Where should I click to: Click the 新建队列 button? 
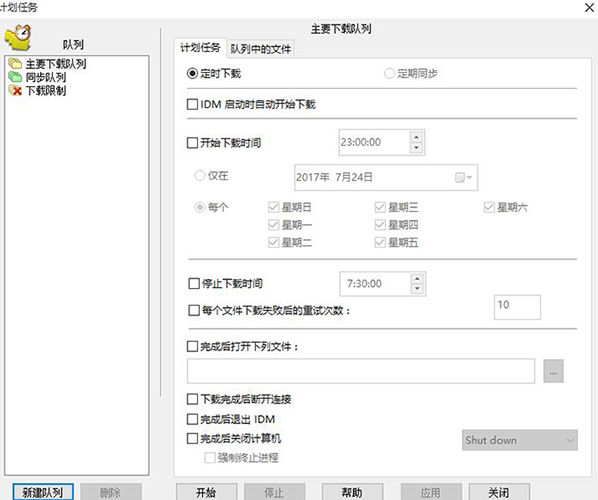coord(43,492)
